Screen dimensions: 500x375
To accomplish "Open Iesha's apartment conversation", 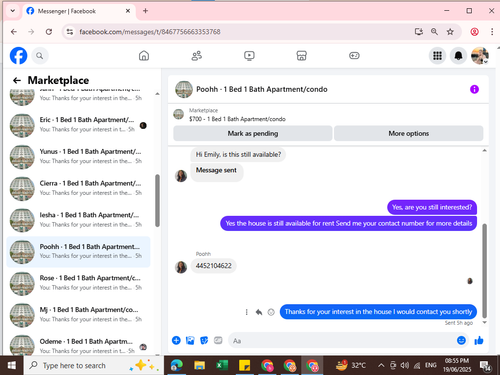I will coord(78,220).
